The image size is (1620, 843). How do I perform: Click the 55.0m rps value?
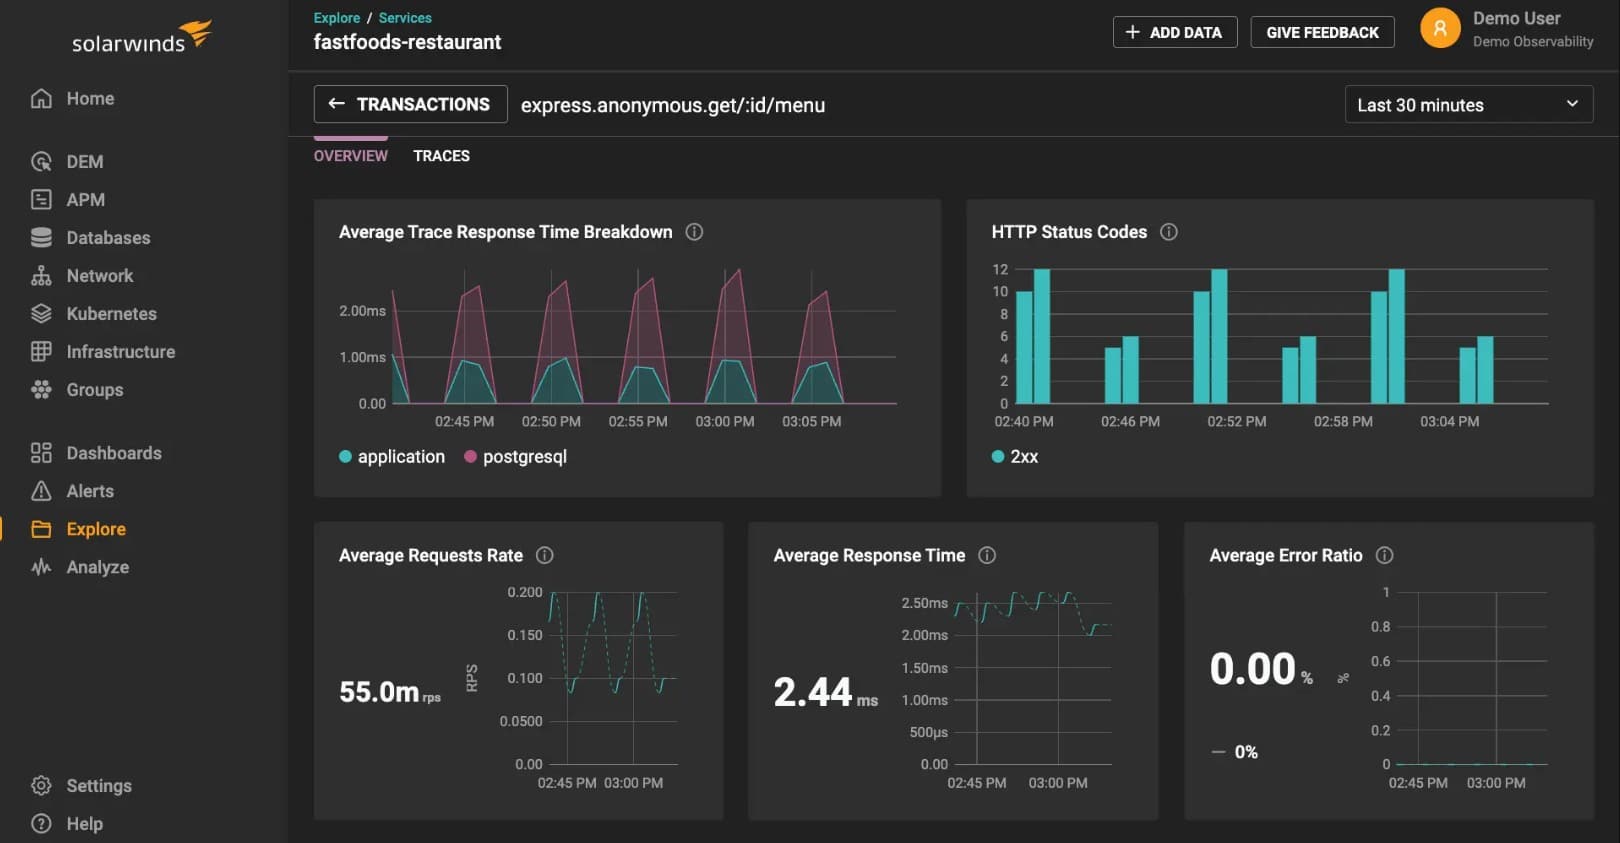(x=390, y=691)
